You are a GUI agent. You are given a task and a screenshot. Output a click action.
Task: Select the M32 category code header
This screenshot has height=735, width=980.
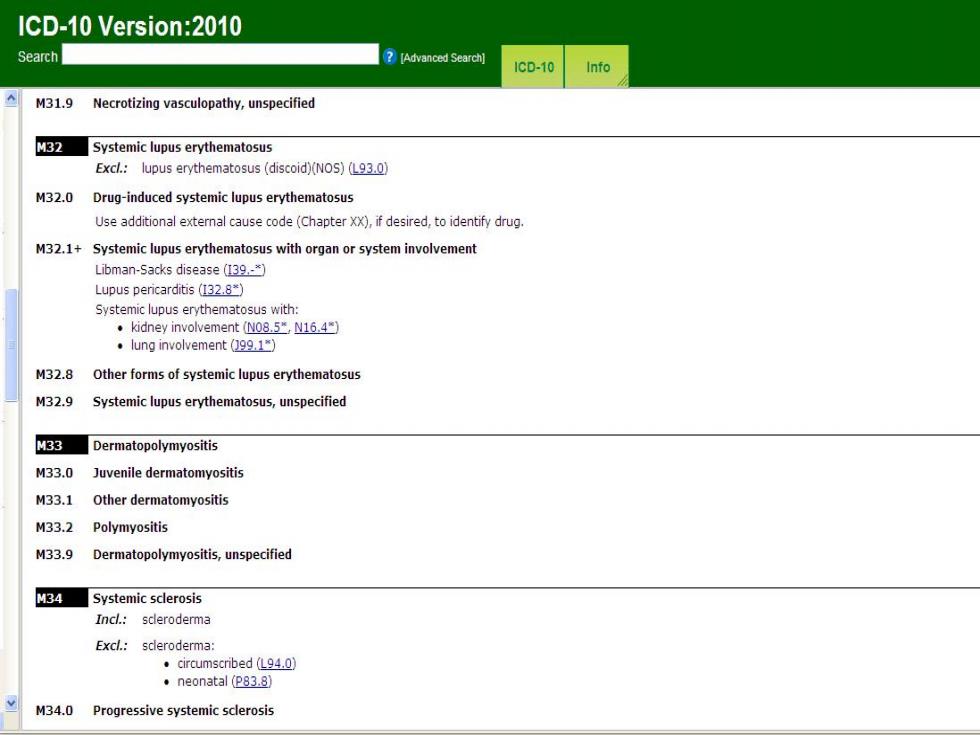pyautogui.click(x=61, y=147)
